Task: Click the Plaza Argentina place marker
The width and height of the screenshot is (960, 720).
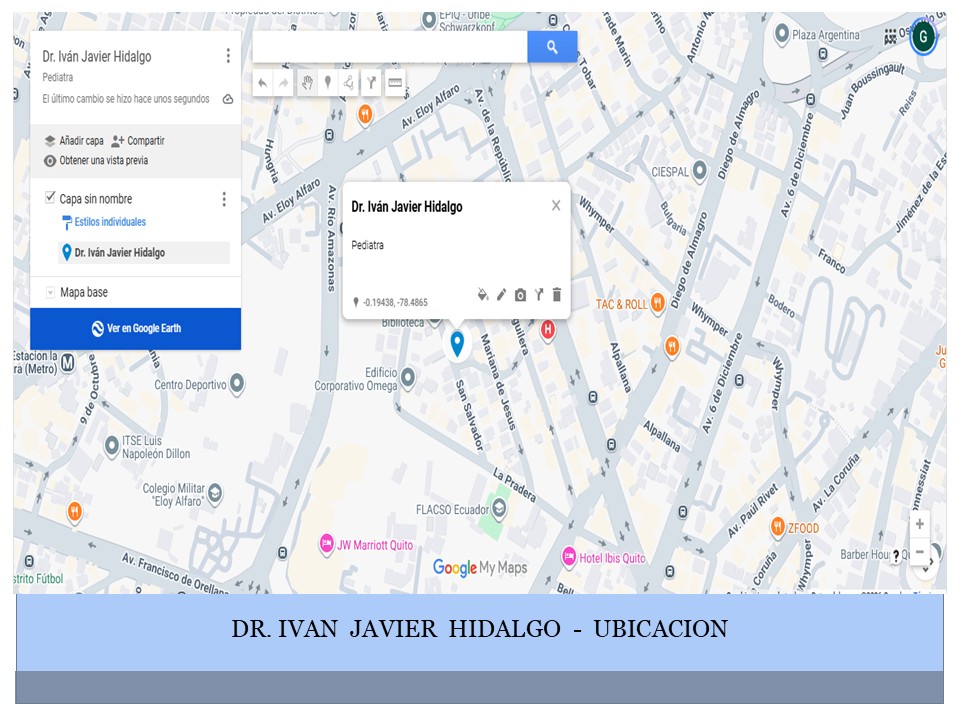Action: click(782, 33)
